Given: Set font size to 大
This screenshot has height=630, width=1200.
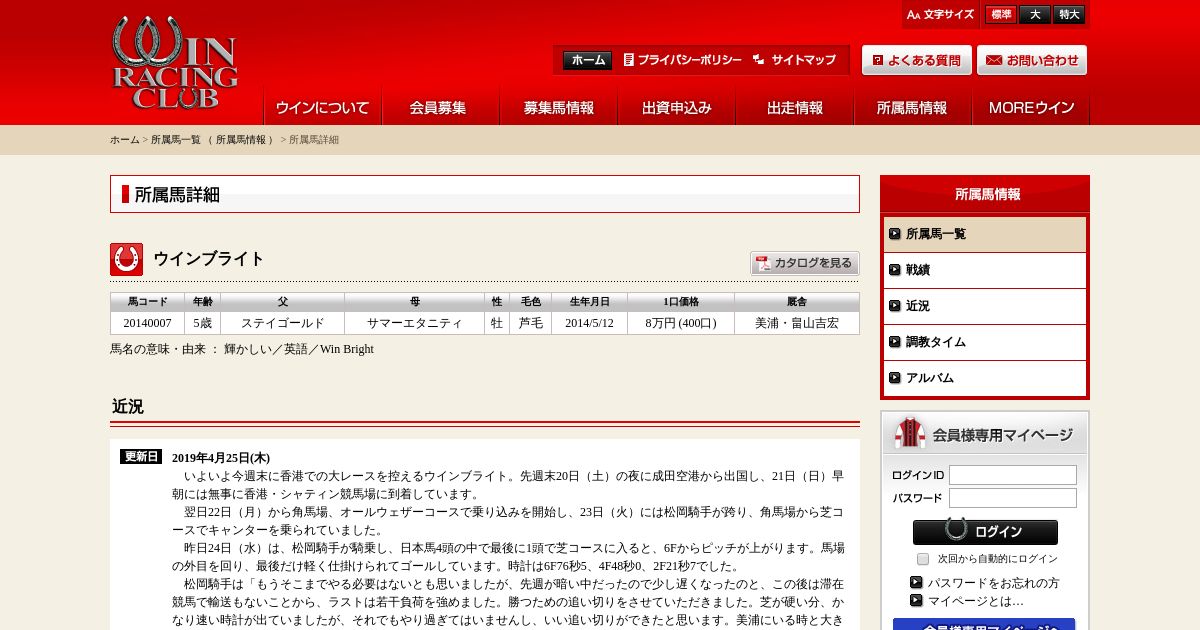Looking at the screenshot, I should [x=1035, y=15].
